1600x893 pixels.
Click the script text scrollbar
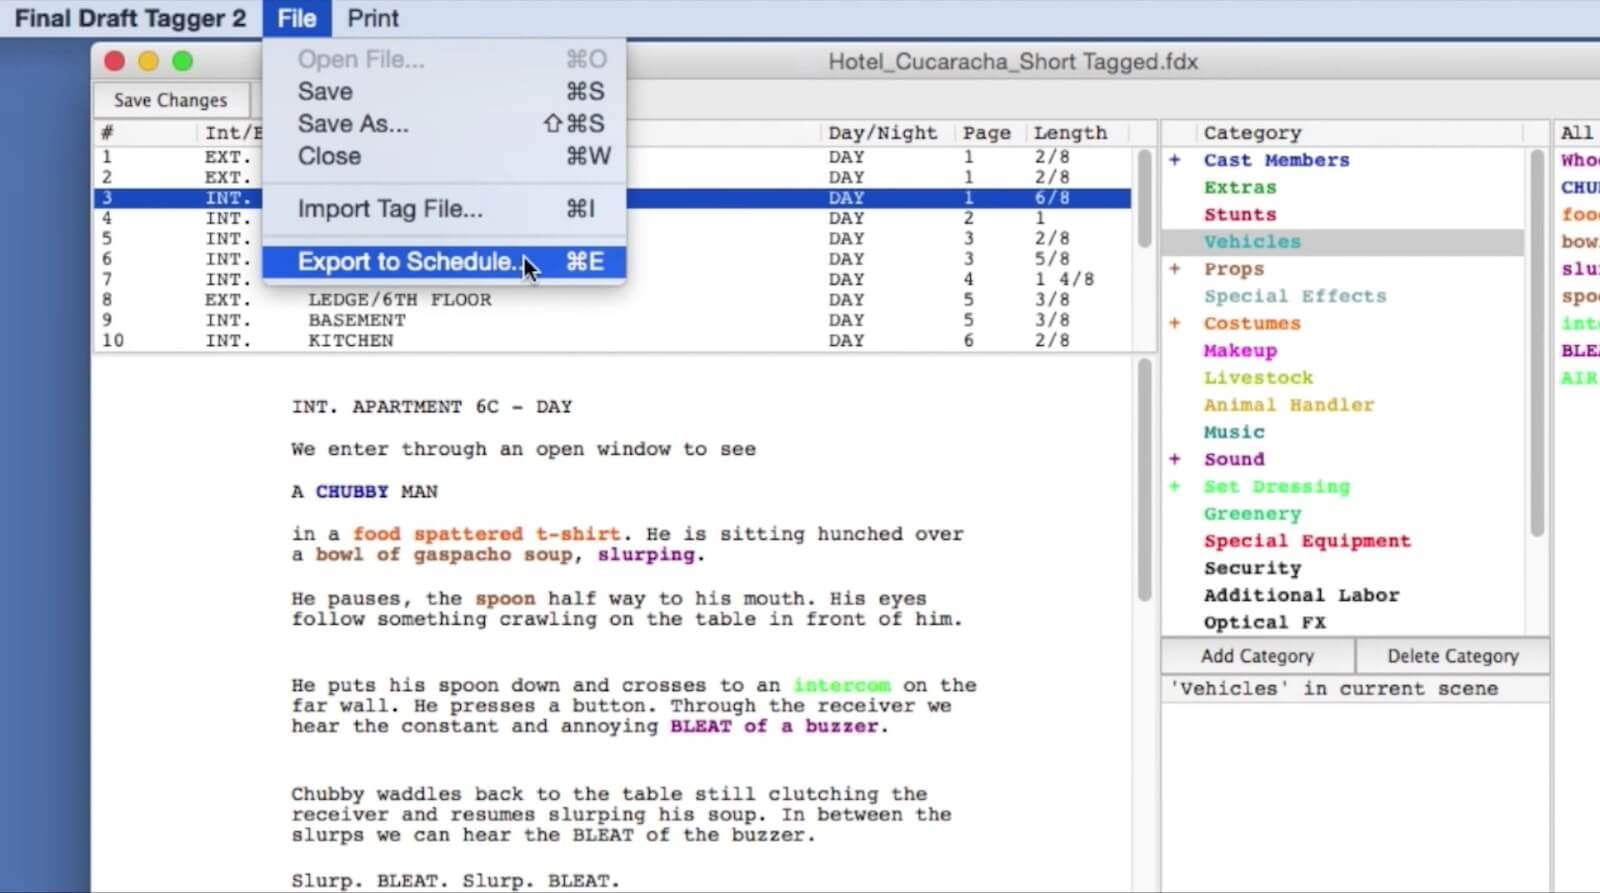(1144, 480)
